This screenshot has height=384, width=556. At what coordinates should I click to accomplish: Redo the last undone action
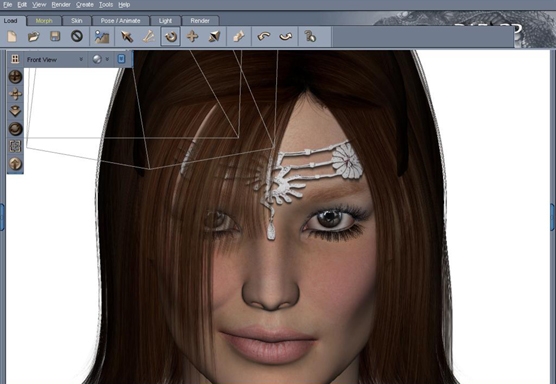pyautogui.click(x=286, y=36)
